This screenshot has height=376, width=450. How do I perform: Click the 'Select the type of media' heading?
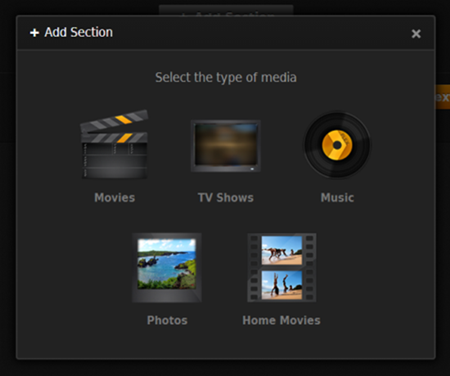point(226,77)
